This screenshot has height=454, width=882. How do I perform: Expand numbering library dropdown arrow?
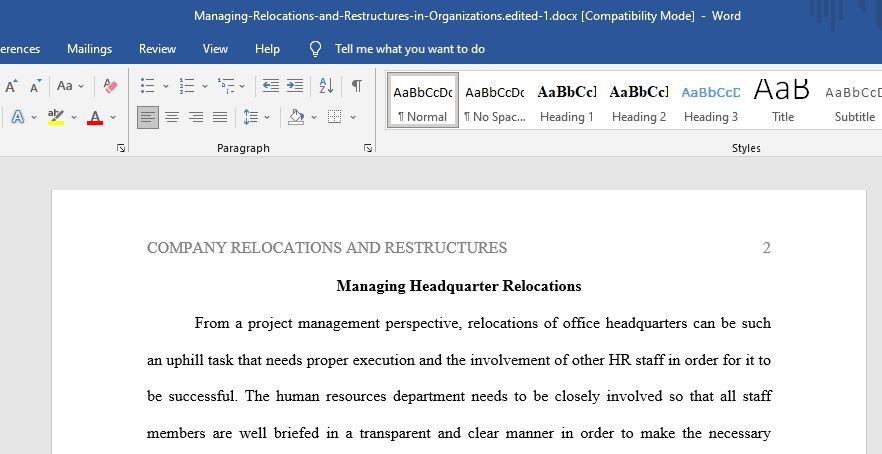coord(205,86)
